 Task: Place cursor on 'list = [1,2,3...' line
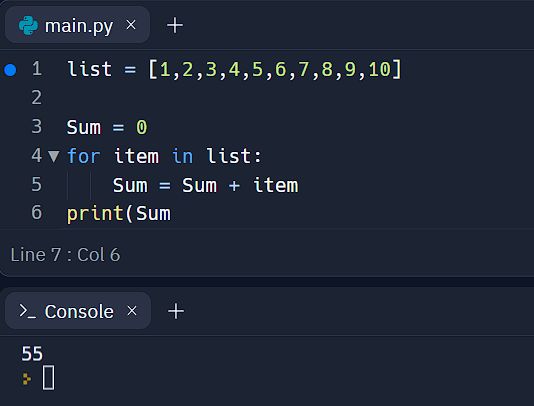pos(235,69)
